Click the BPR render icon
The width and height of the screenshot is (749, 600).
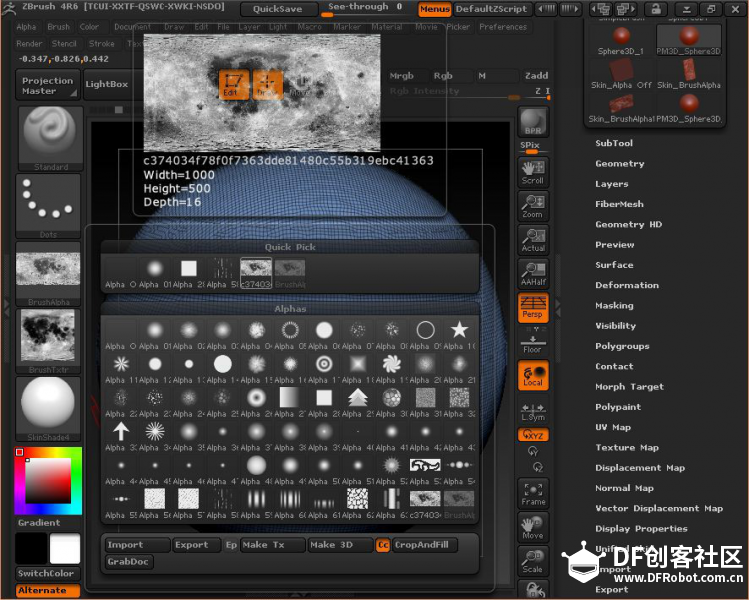point(533,122)
